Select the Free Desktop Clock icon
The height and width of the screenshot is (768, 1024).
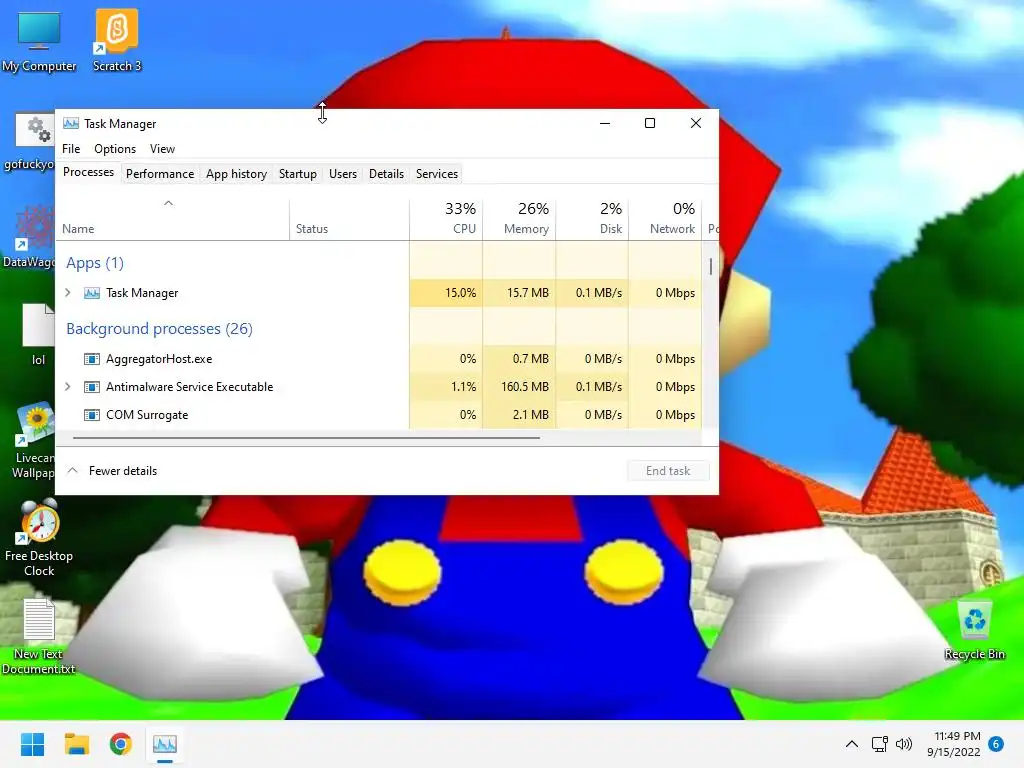pyautogui.click(x=39, y=521)
